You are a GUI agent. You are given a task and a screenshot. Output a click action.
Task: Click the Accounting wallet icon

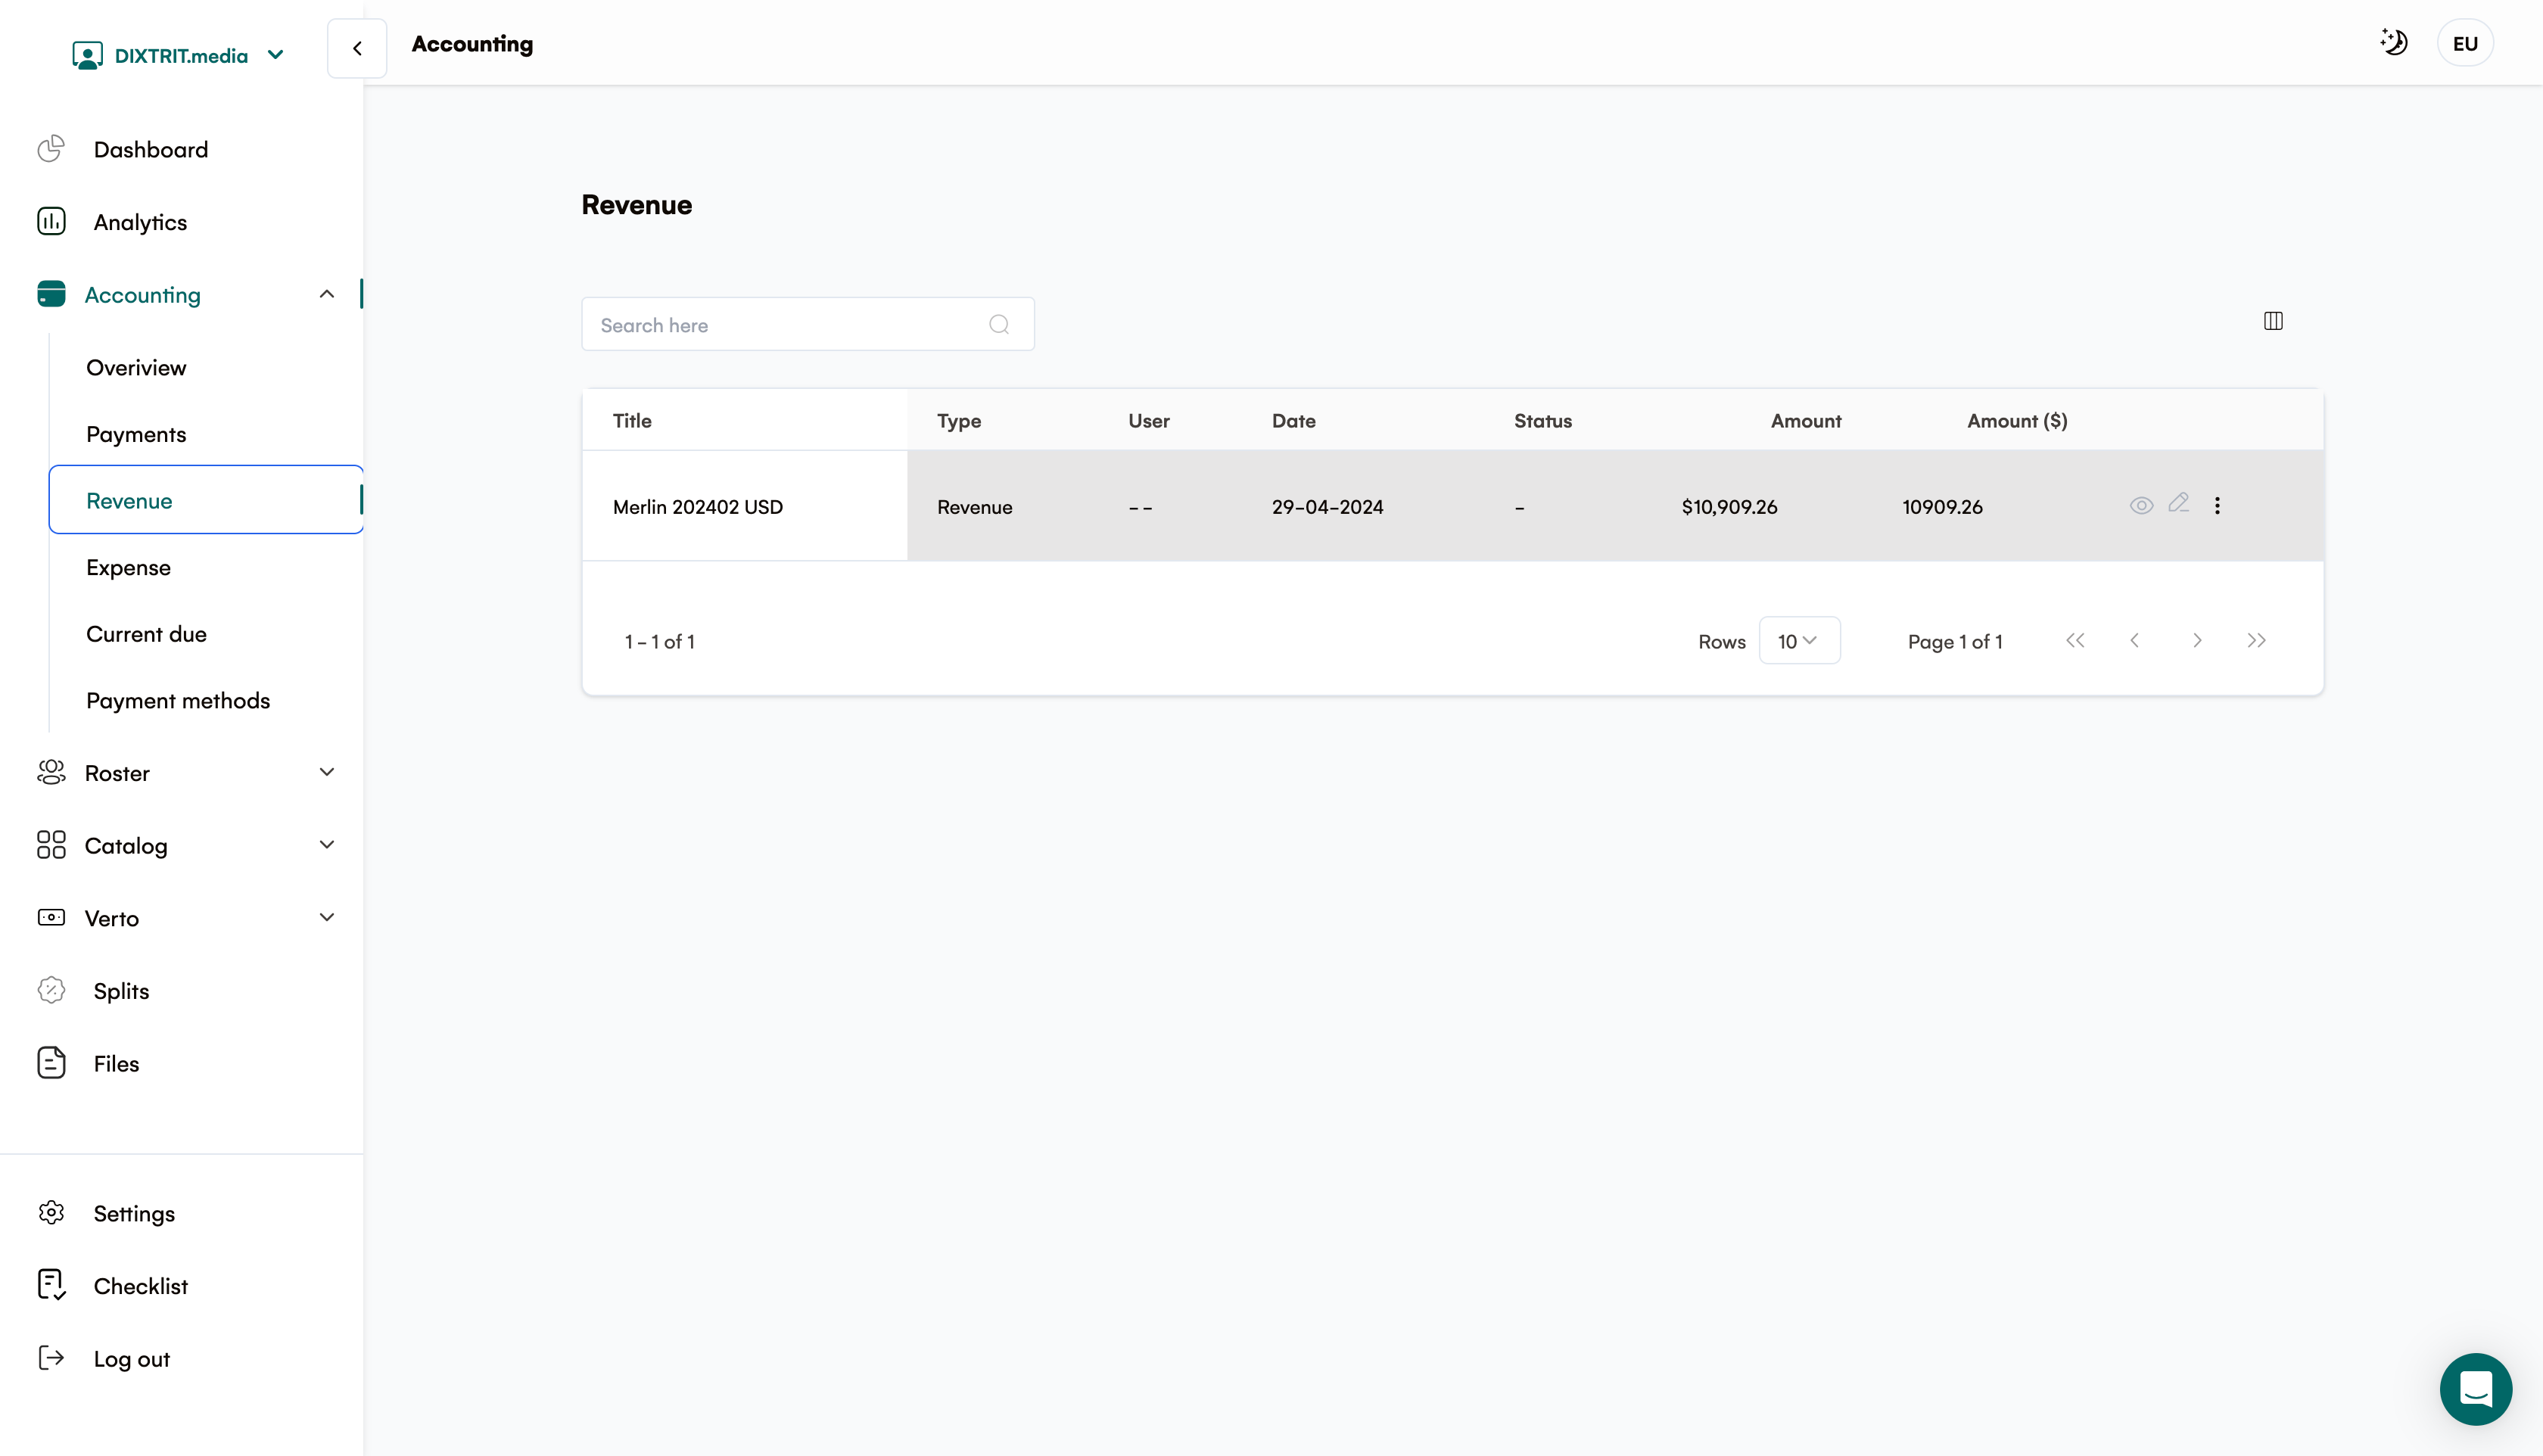click(51, 294)
